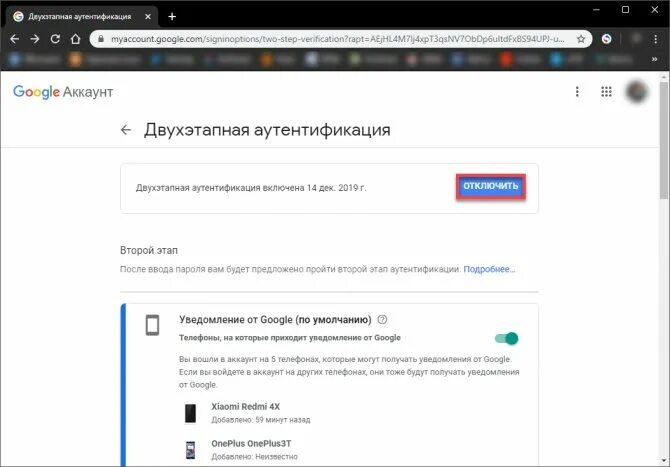Open a new tab with the plus button
670x467 pixels.
[172, 16]
